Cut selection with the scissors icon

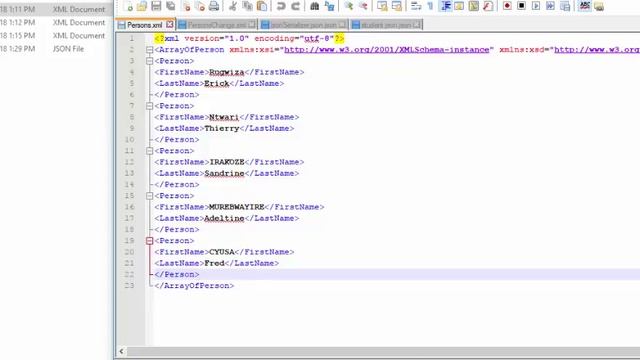(233, 6)
